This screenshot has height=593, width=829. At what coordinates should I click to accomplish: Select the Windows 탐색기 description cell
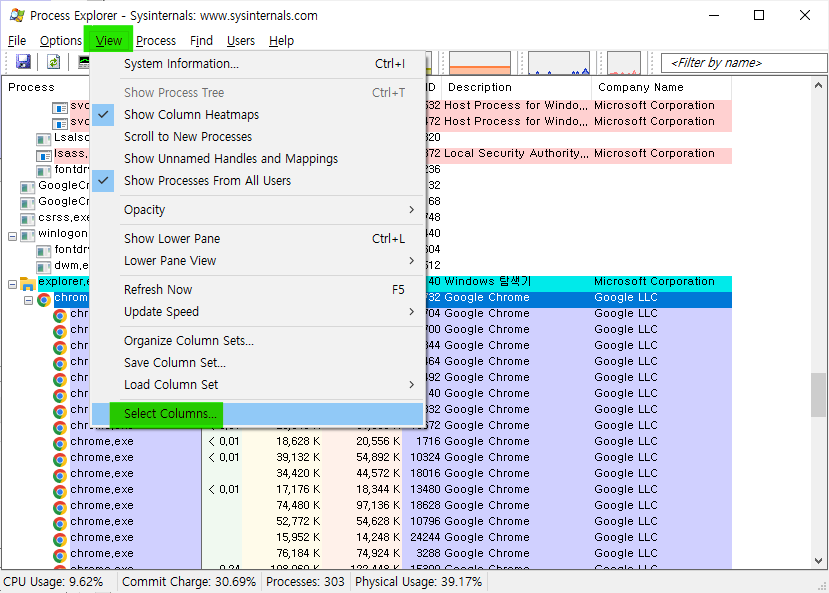coord(487,282)
